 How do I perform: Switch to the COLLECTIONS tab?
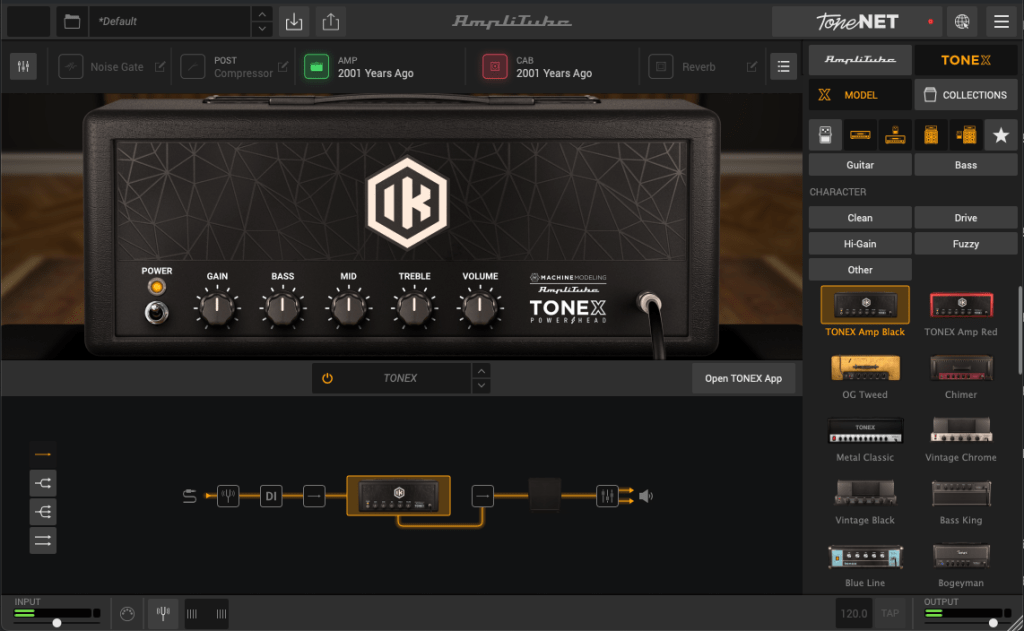coord(965,95)
